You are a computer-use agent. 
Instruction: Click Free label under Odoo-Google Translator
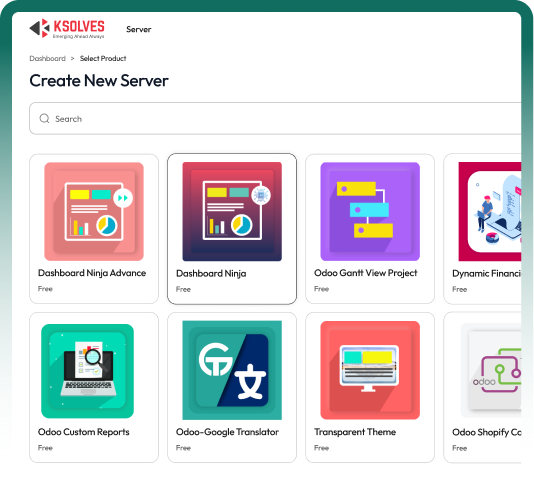click(x=183, y=448)
